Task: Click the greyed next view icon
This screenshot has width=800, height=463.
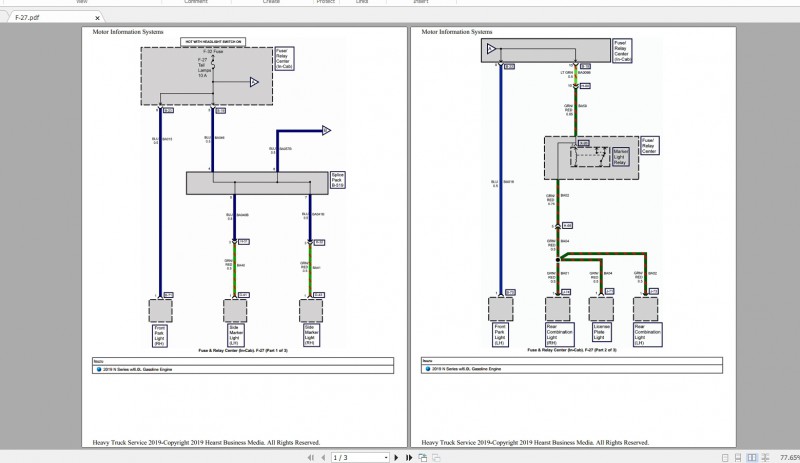Action: click(436, 458)
